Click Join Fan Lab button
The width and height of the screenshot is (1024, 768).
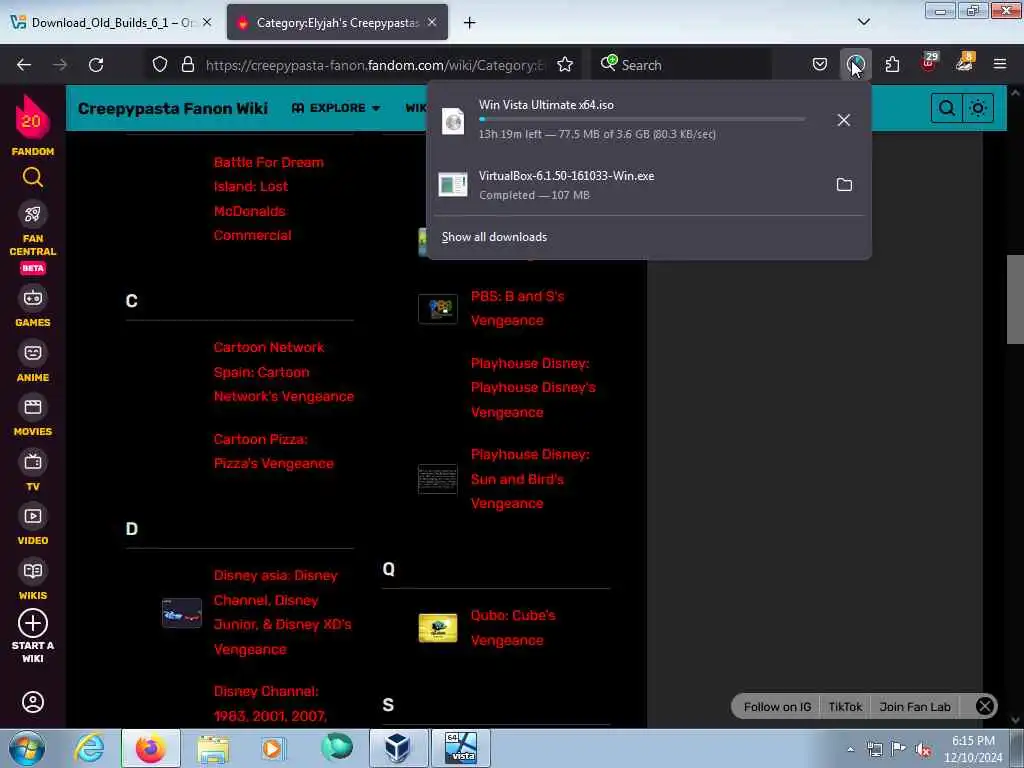[x=914, y=707]
